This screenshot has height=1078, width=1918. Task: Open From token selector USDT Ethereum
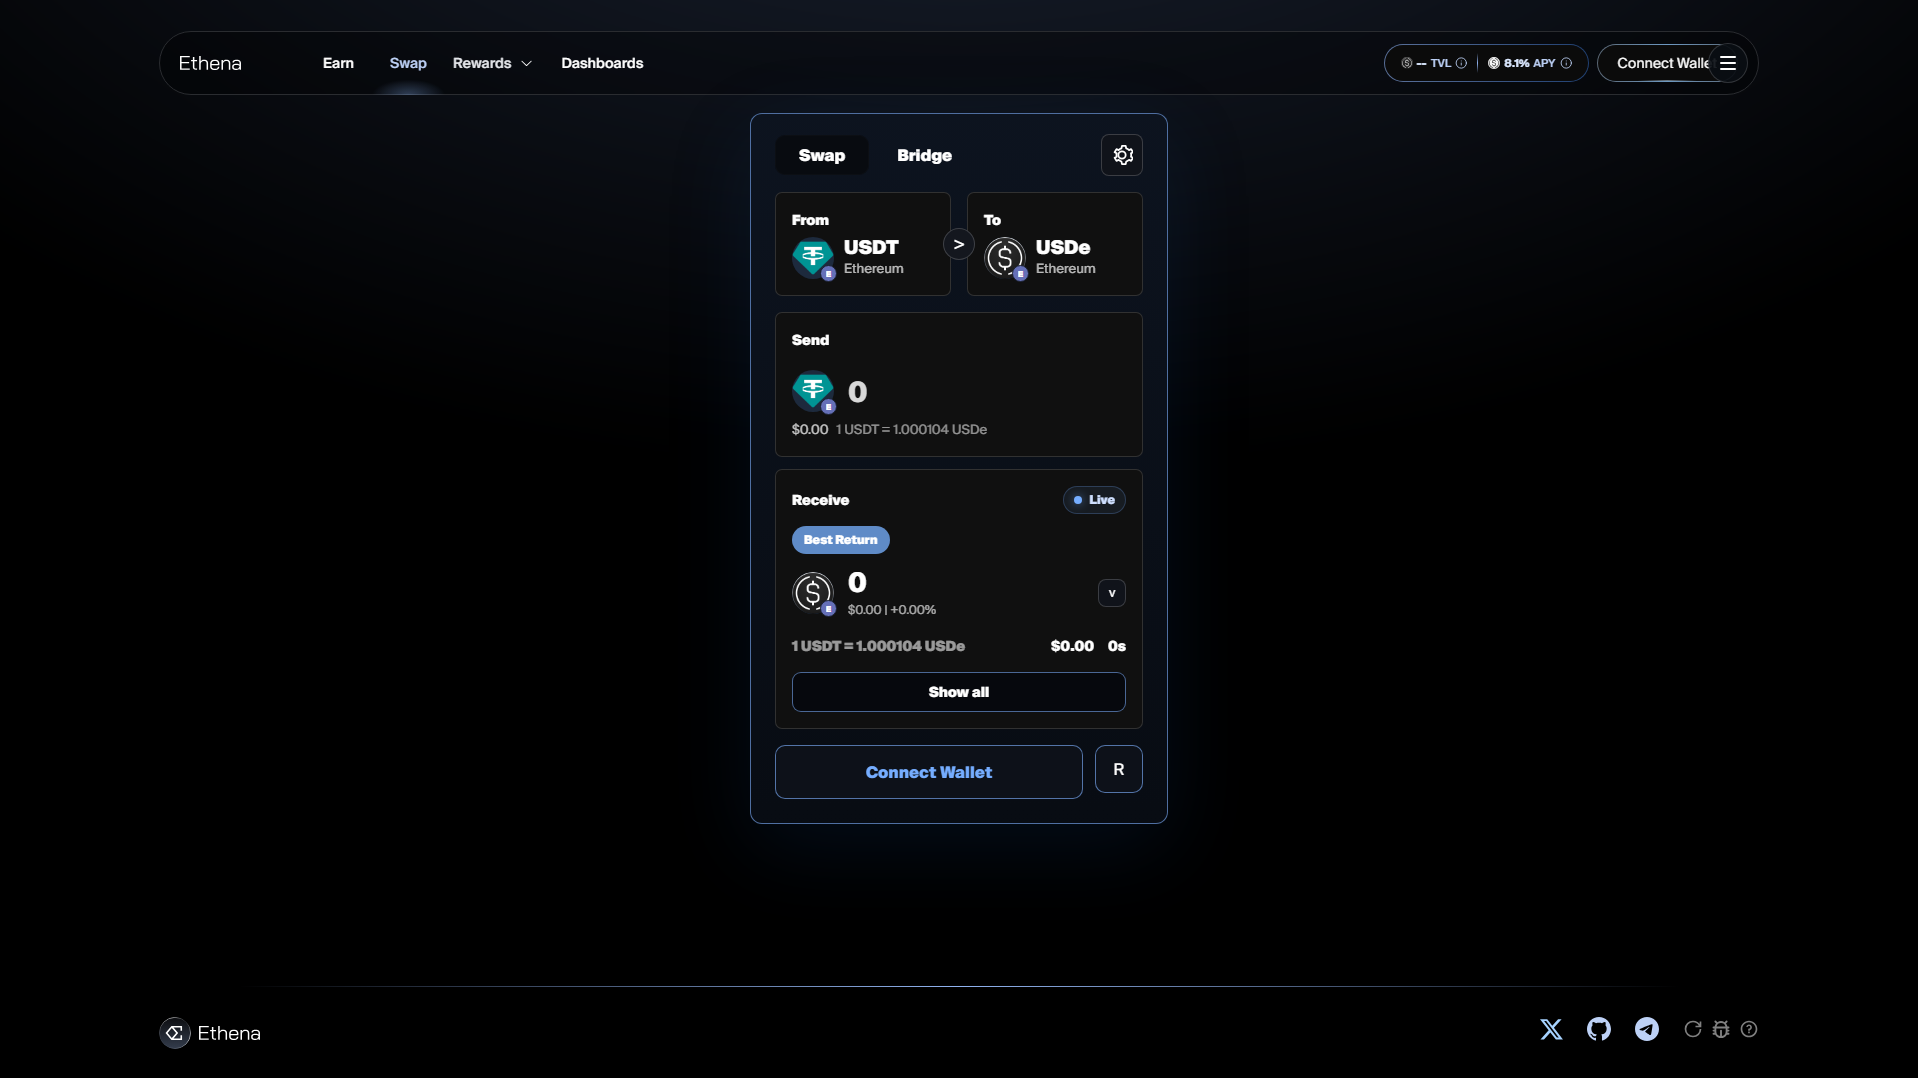862,244
